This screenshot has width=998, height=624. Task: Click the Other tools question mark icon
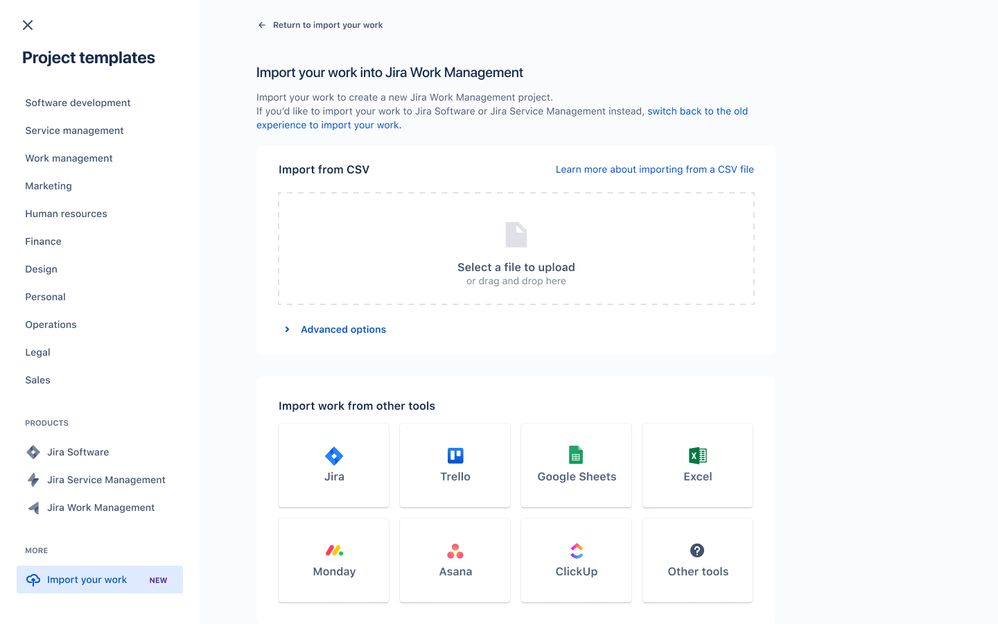(697, 550)
